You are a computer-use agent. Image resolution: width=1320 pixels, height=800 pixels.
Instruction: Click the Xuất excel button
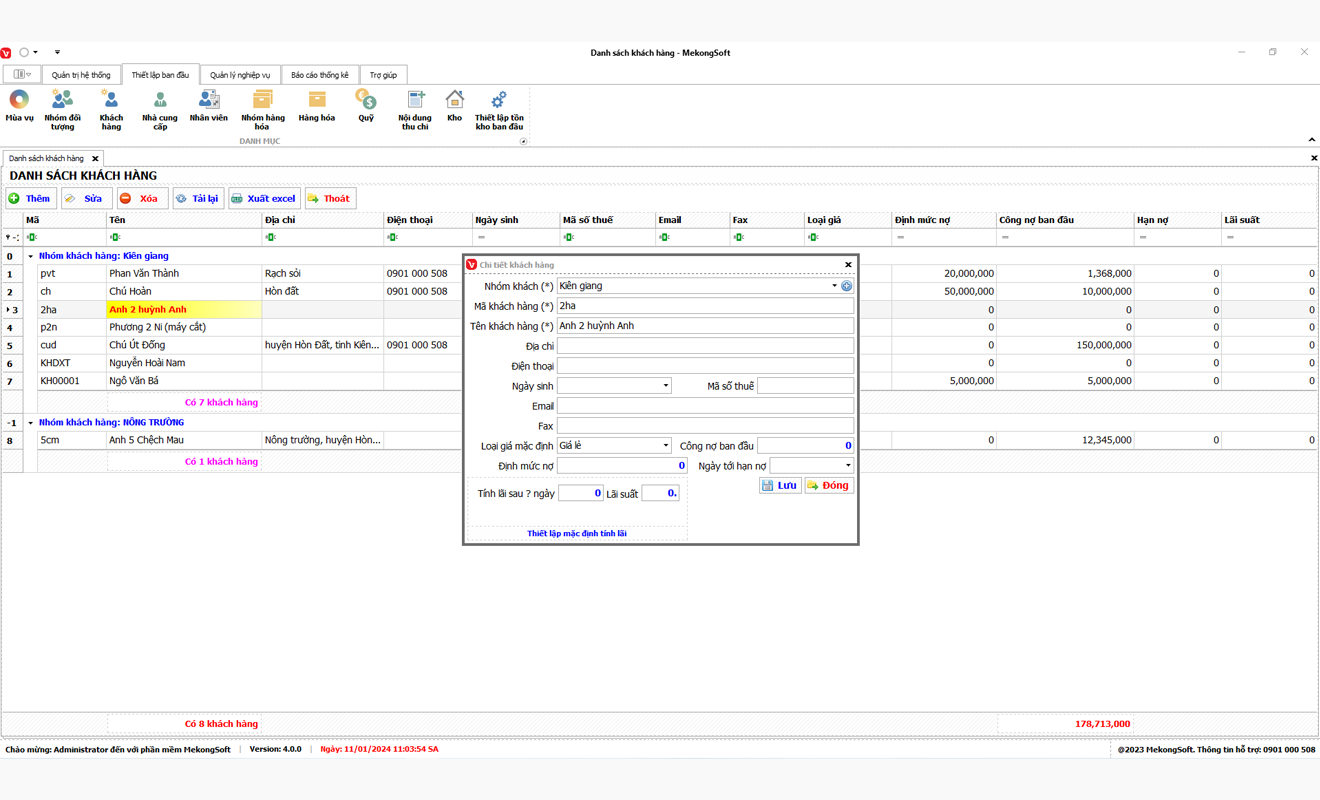(264, 199)
